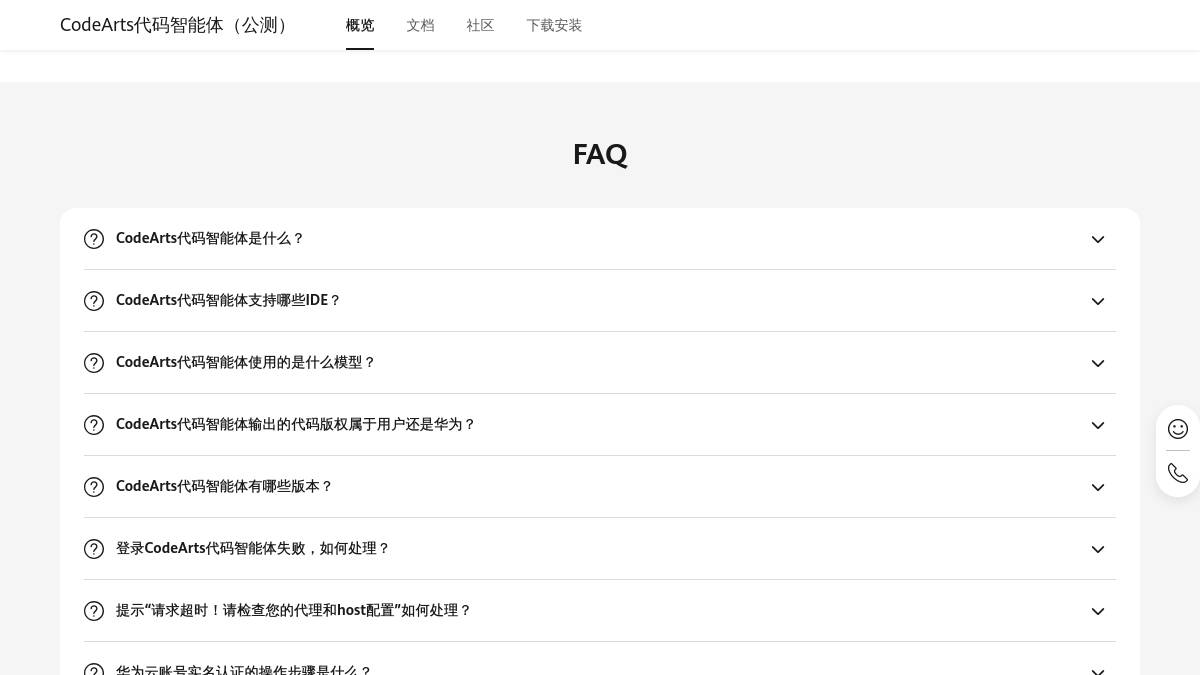Expand the 代码版权属于用户还是华为 chevron

click(x=1098, y=426)
